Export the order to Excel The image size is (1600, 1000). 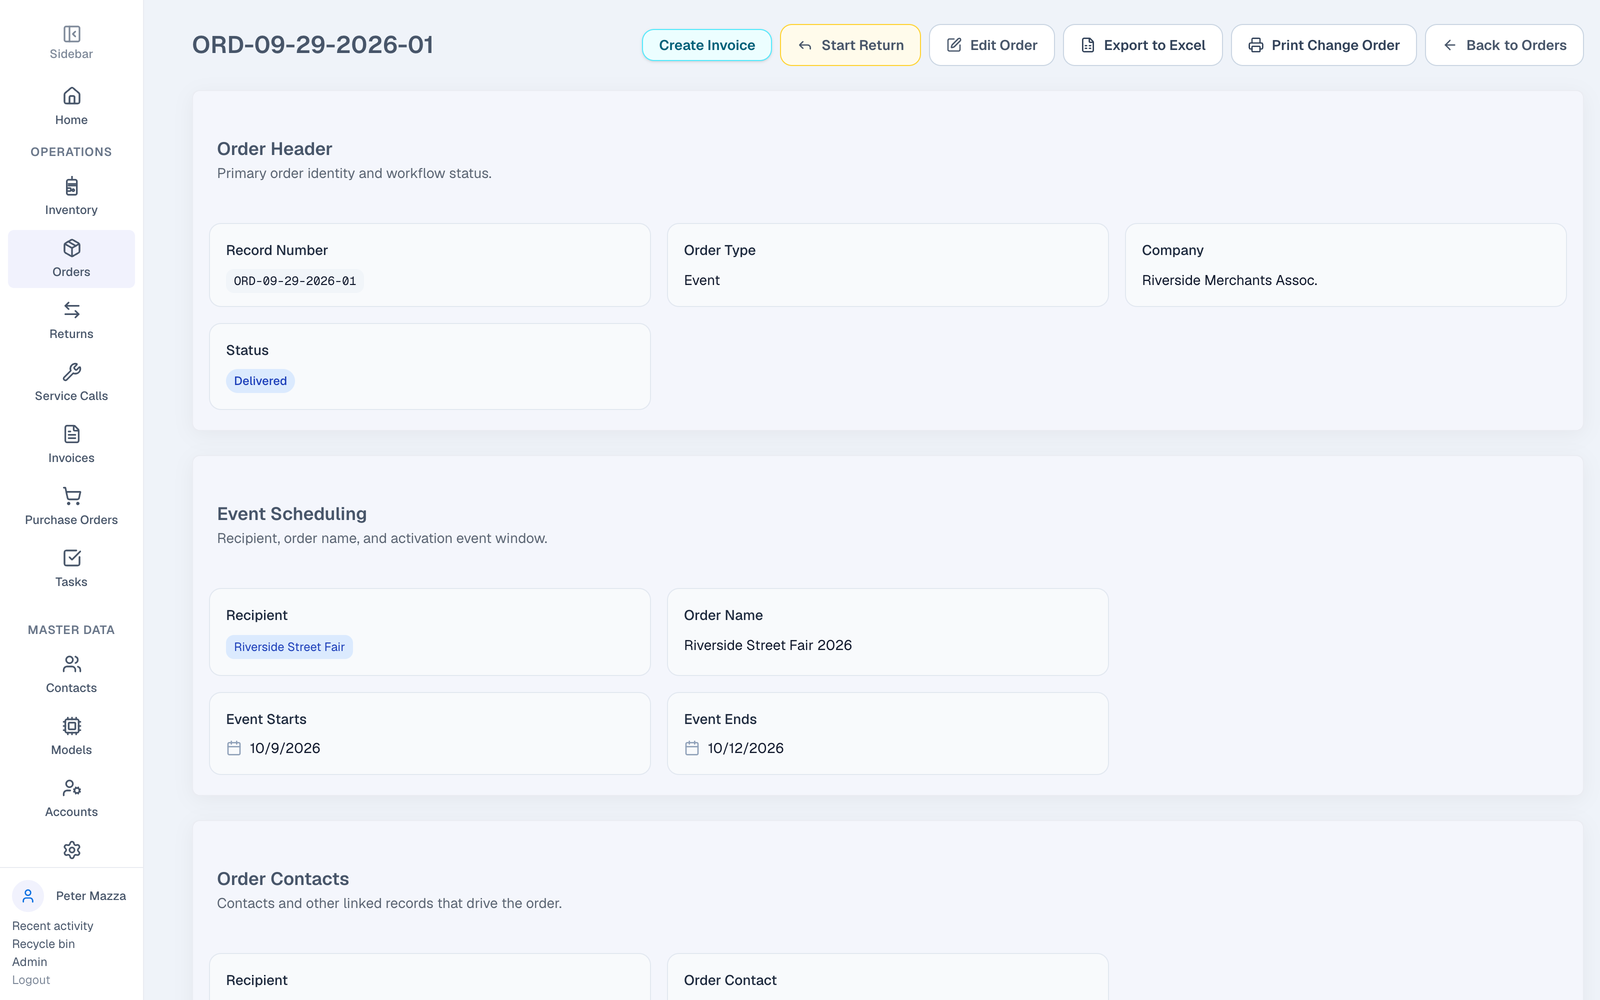(x=1142, y=45)
